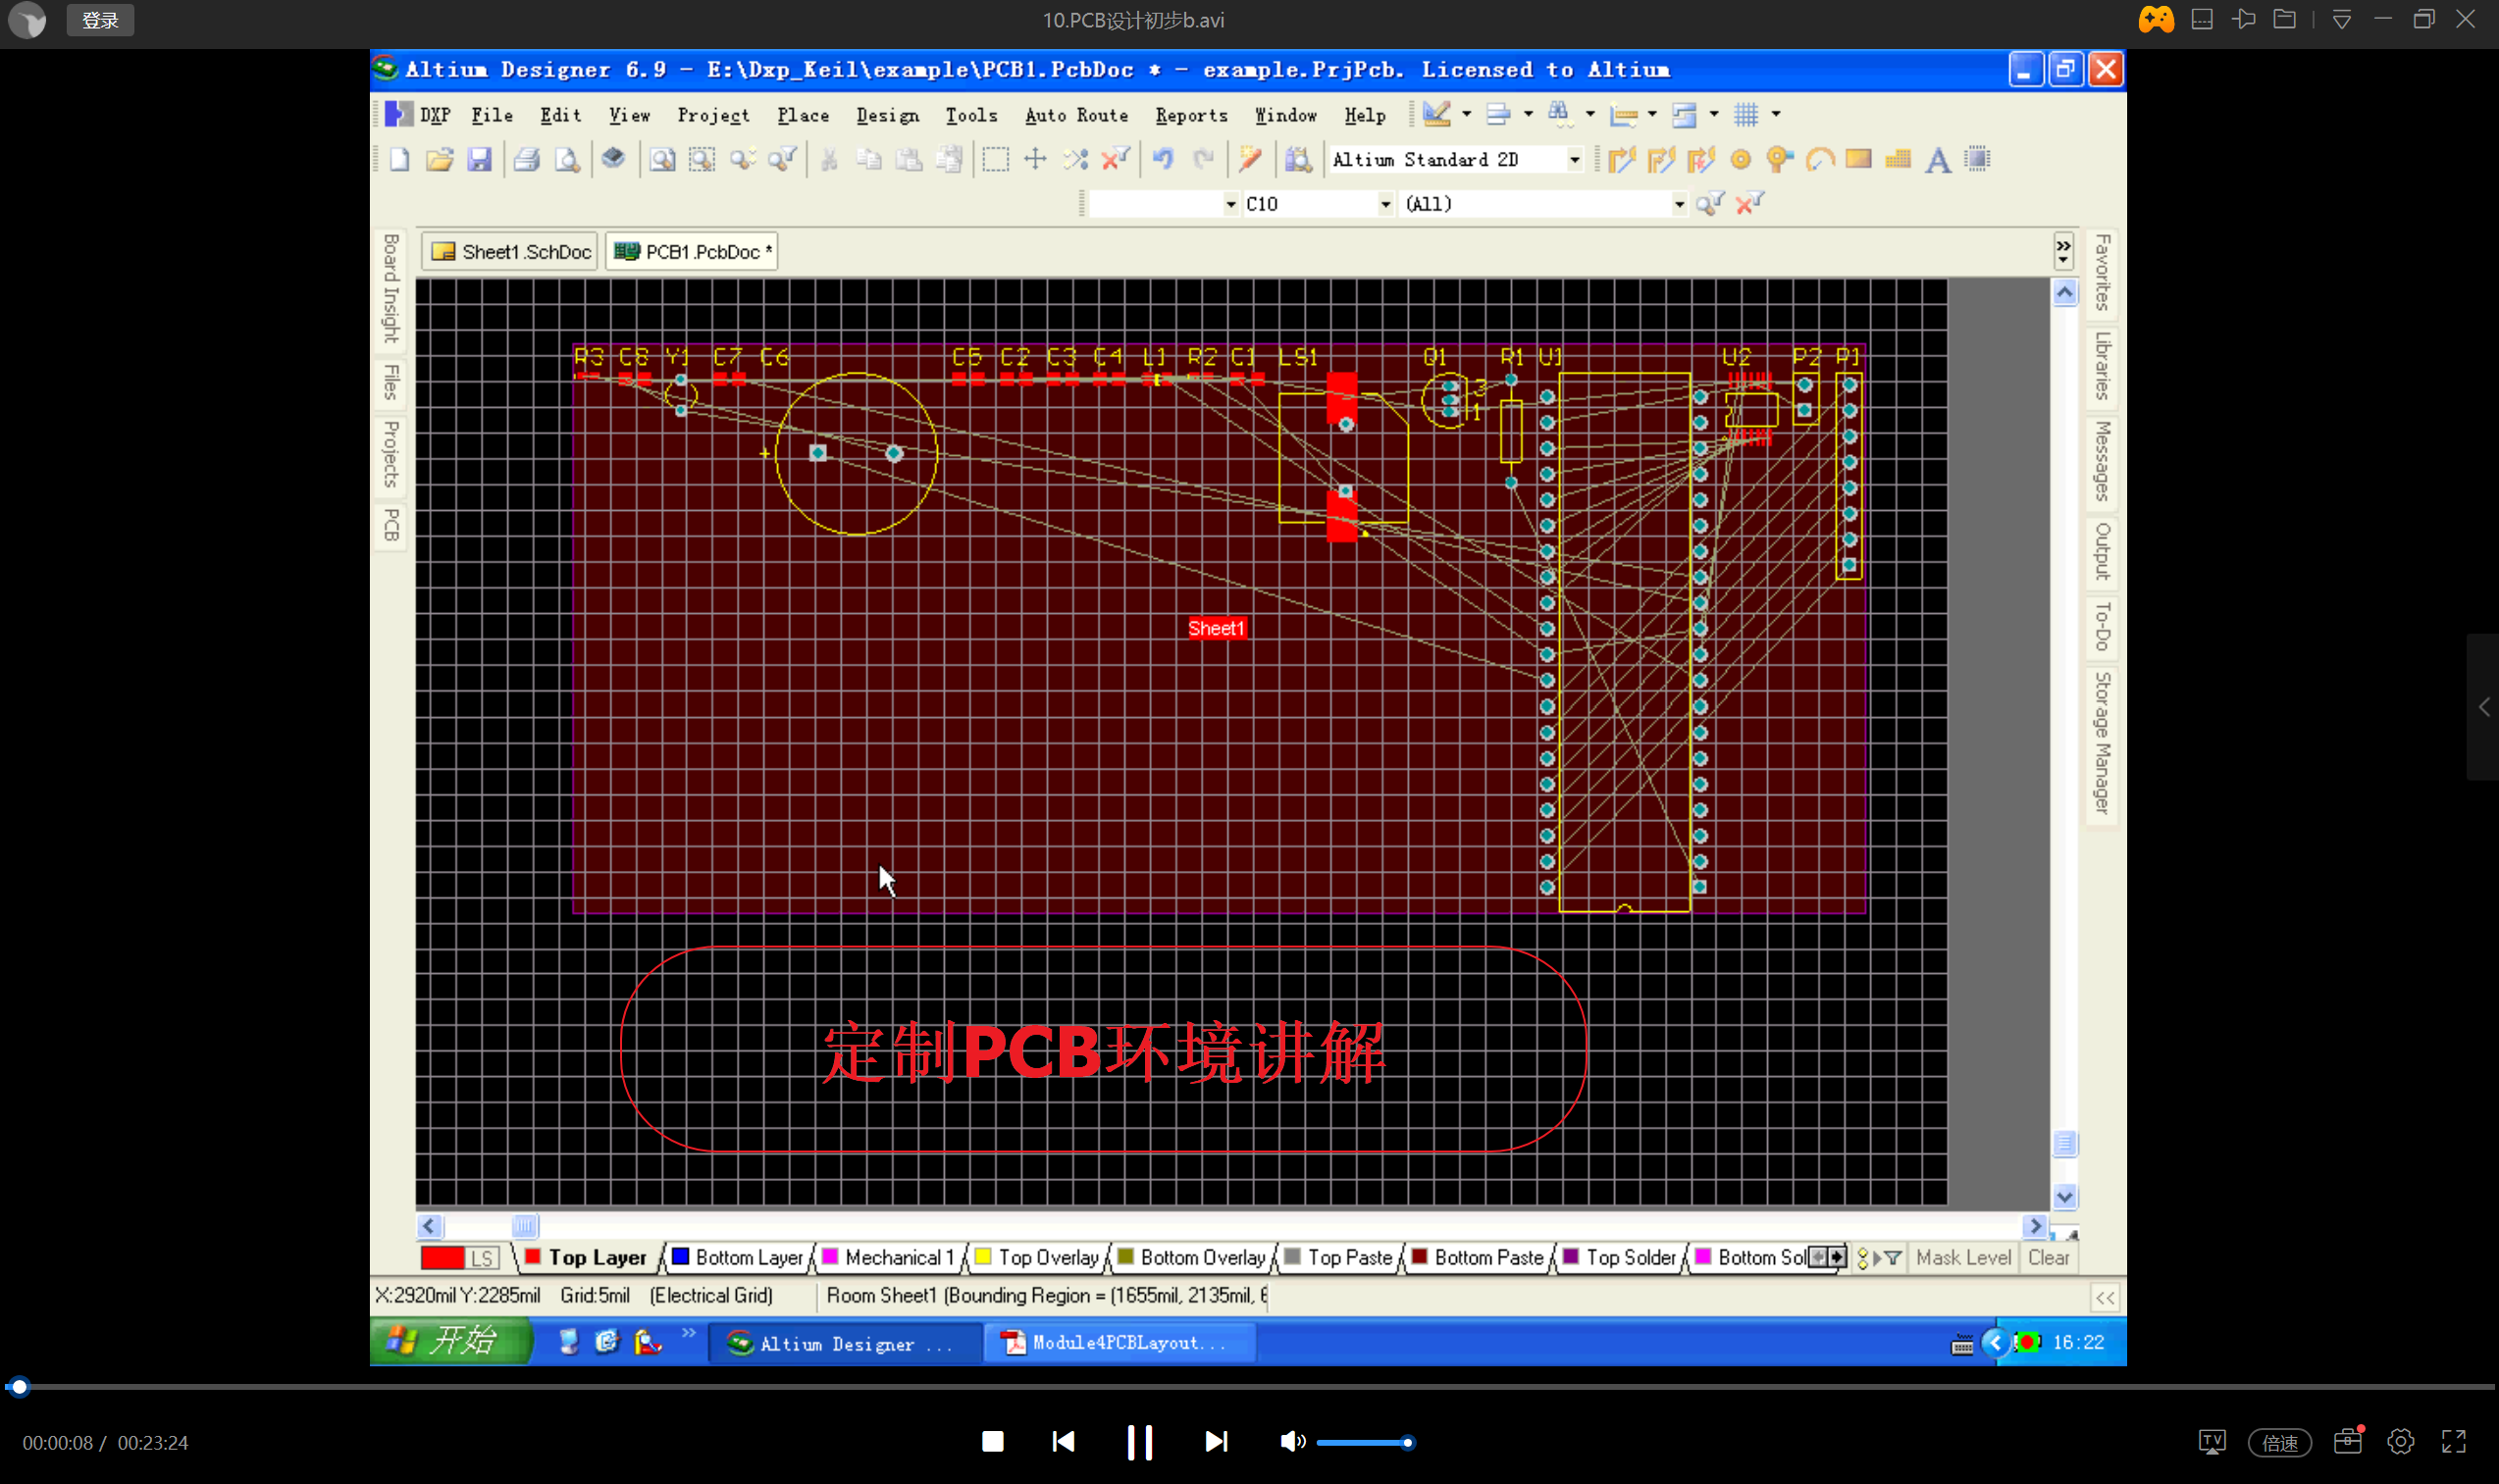Select the Move Selection cross icon
This screenshot has width=2499, height=1484.
[x=1035, y=159]
